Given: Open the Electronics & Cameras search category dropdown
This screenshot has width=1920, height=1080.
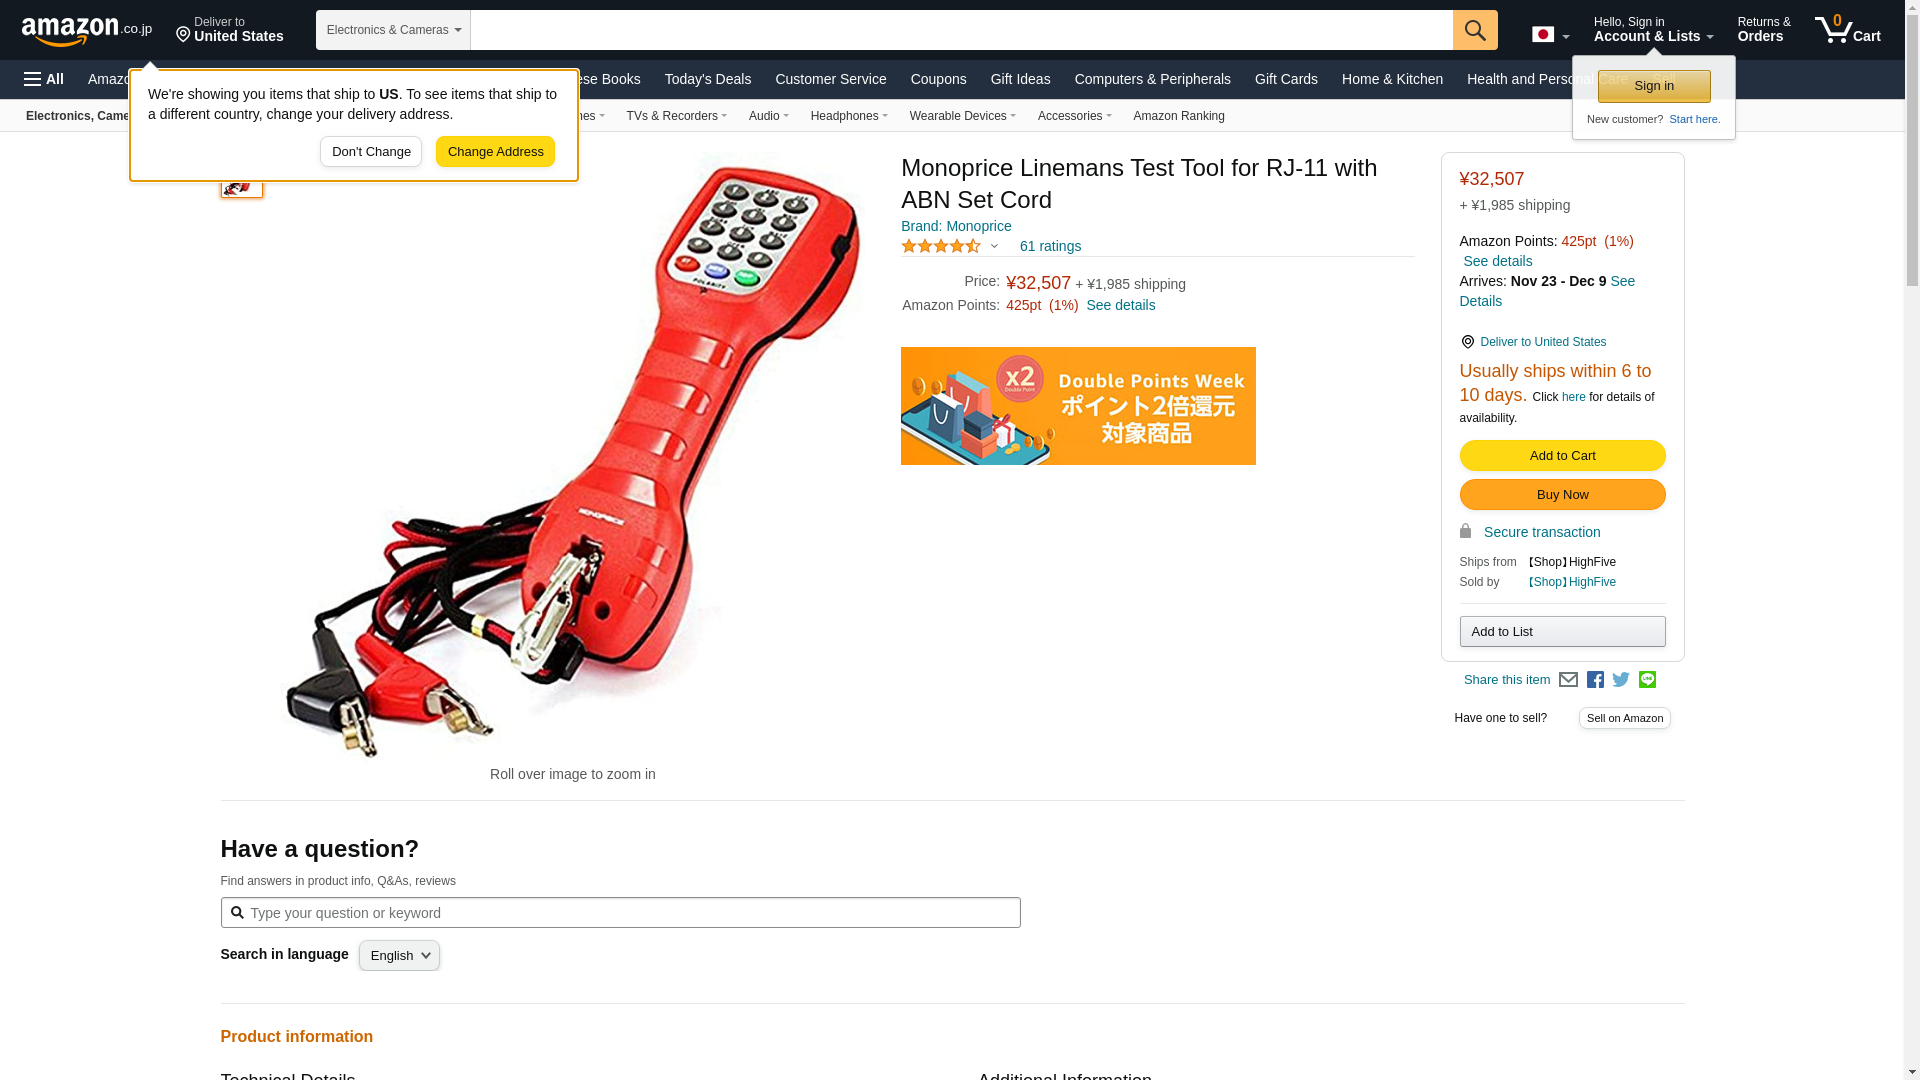Looking at the screenshot, I should (393, 30).
